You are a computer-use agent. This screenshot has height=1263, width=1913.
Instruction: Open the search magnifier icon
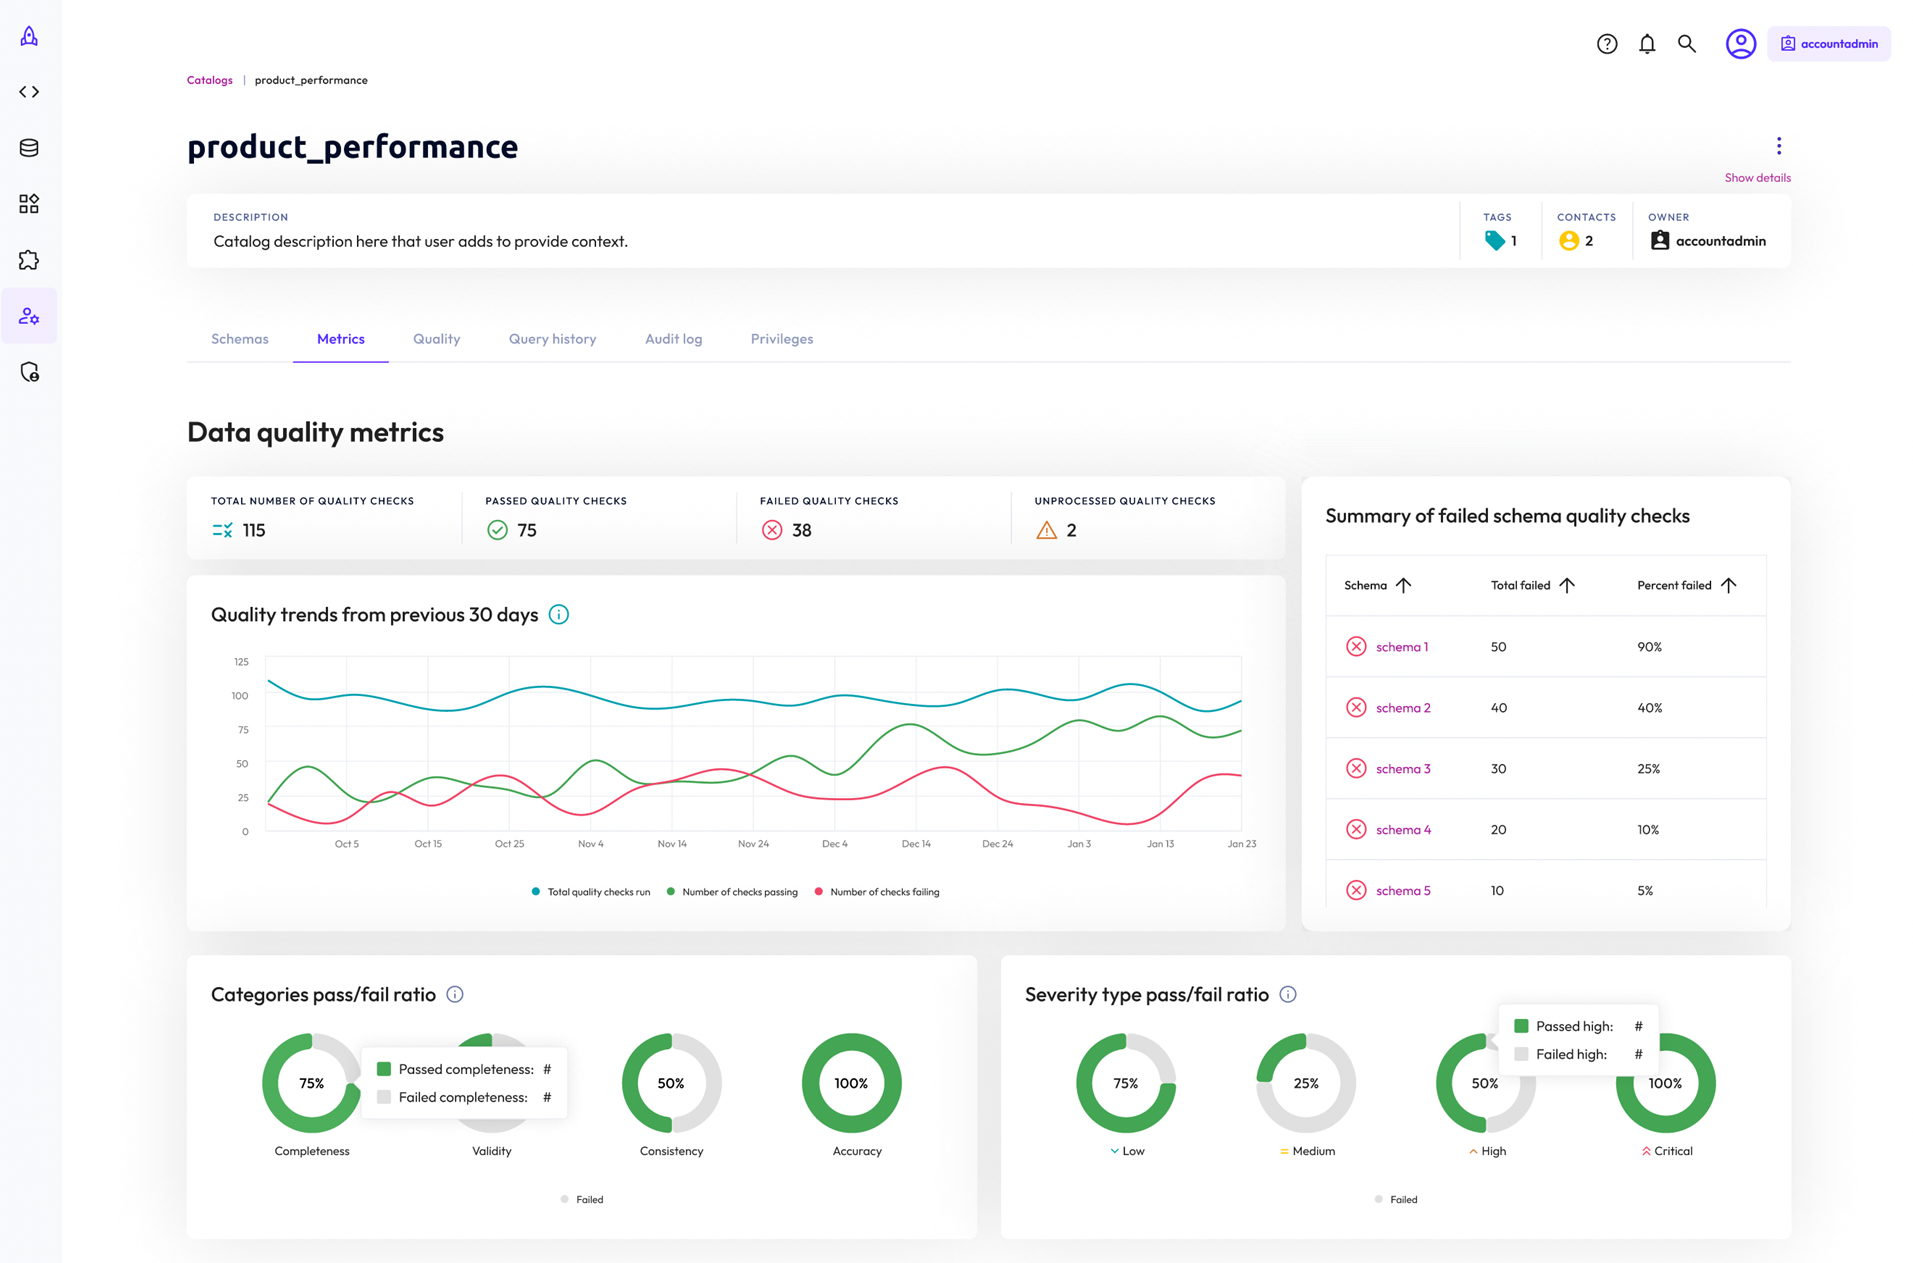1687,44
